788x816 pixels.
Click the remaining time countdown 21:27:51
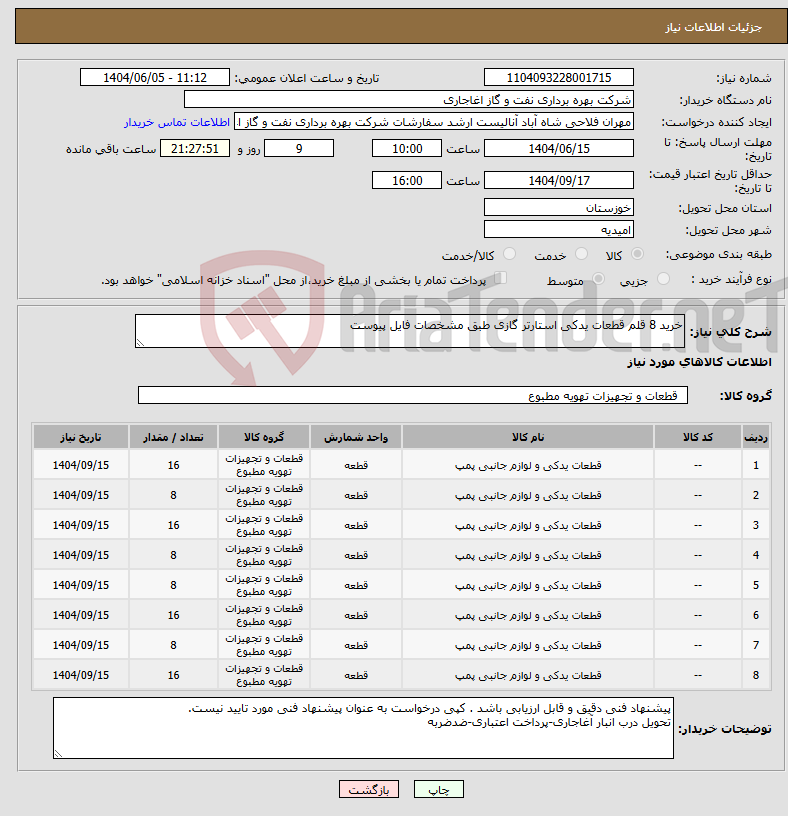coord(195,148)
